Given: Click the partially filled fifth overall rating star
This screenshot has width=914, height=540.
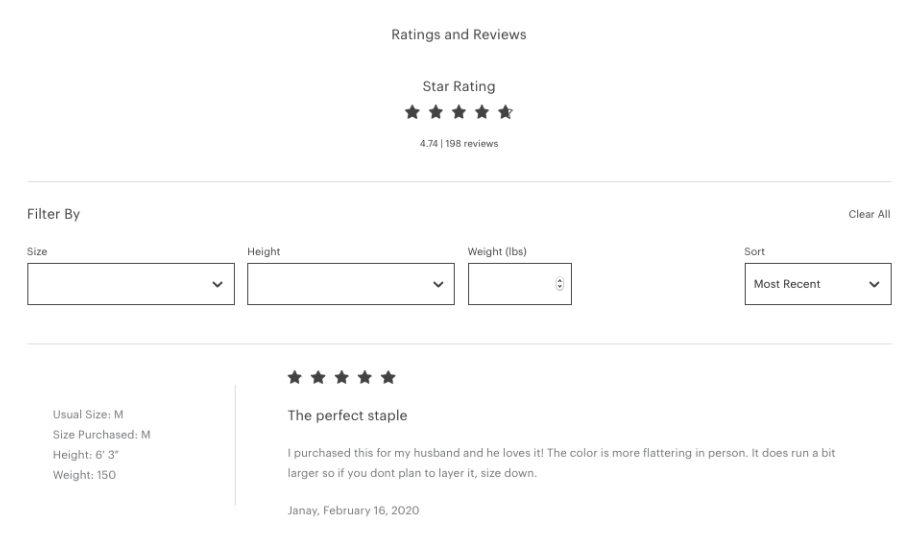Looking at the screenshot, I should 505,112.
